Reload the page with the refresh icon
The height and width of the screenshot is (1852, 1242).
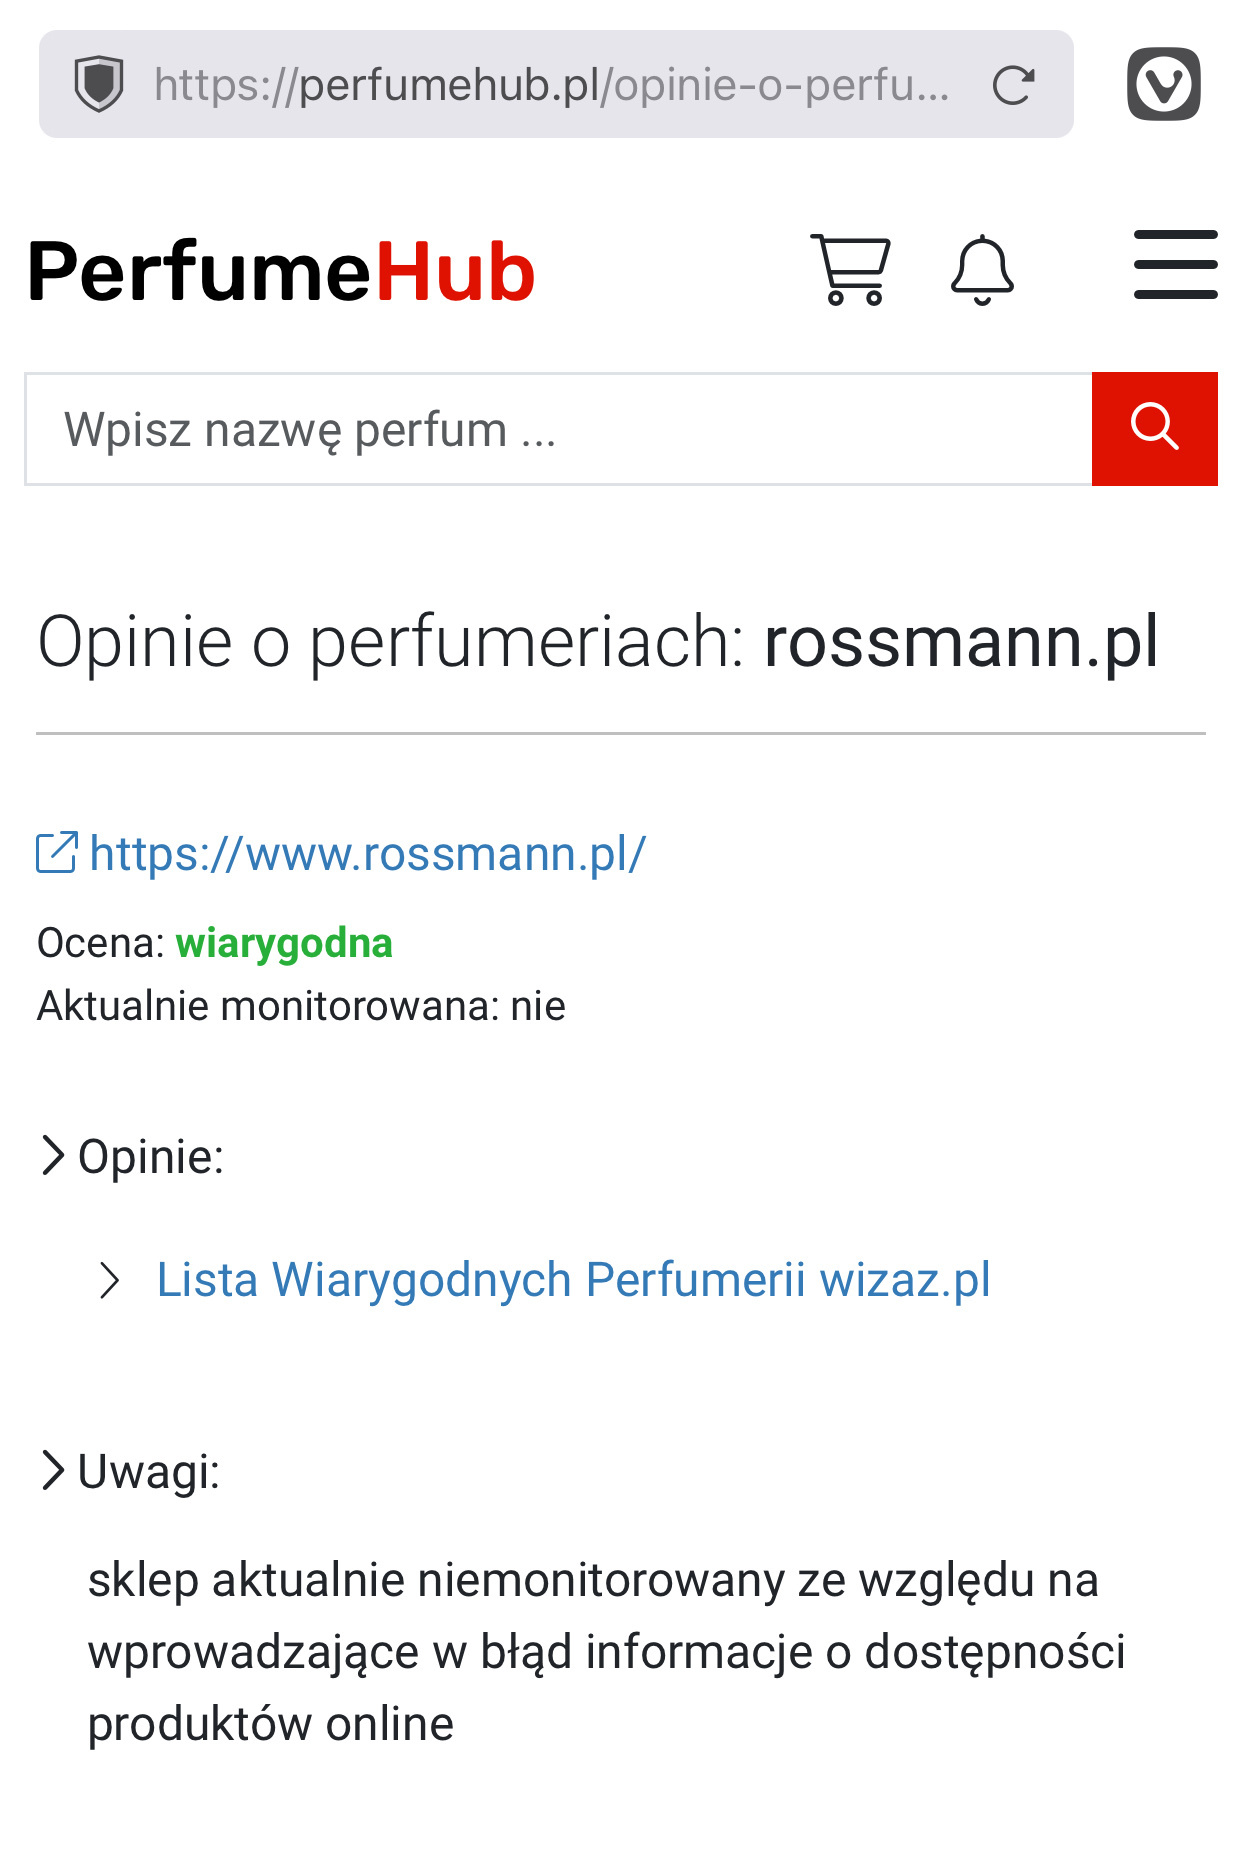point(1012,85)
